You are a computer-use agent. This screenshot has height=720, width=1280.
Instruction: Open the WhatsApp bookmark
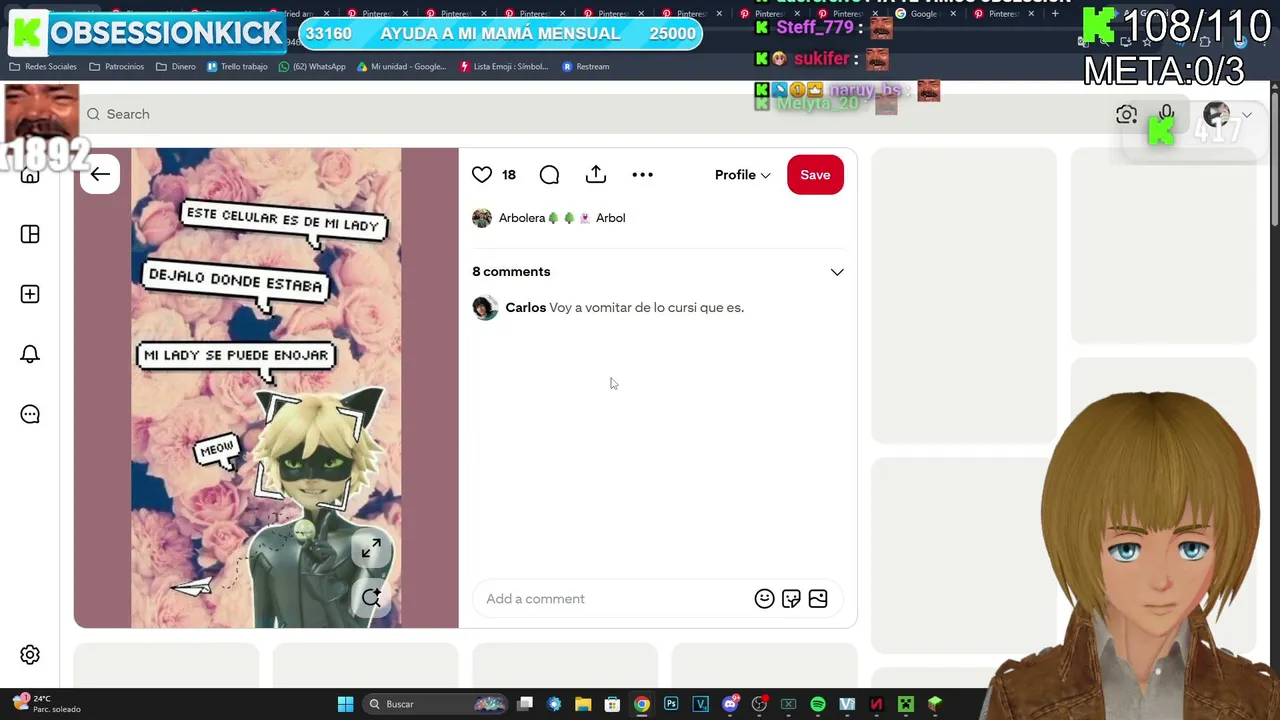[x=312, y=67]
